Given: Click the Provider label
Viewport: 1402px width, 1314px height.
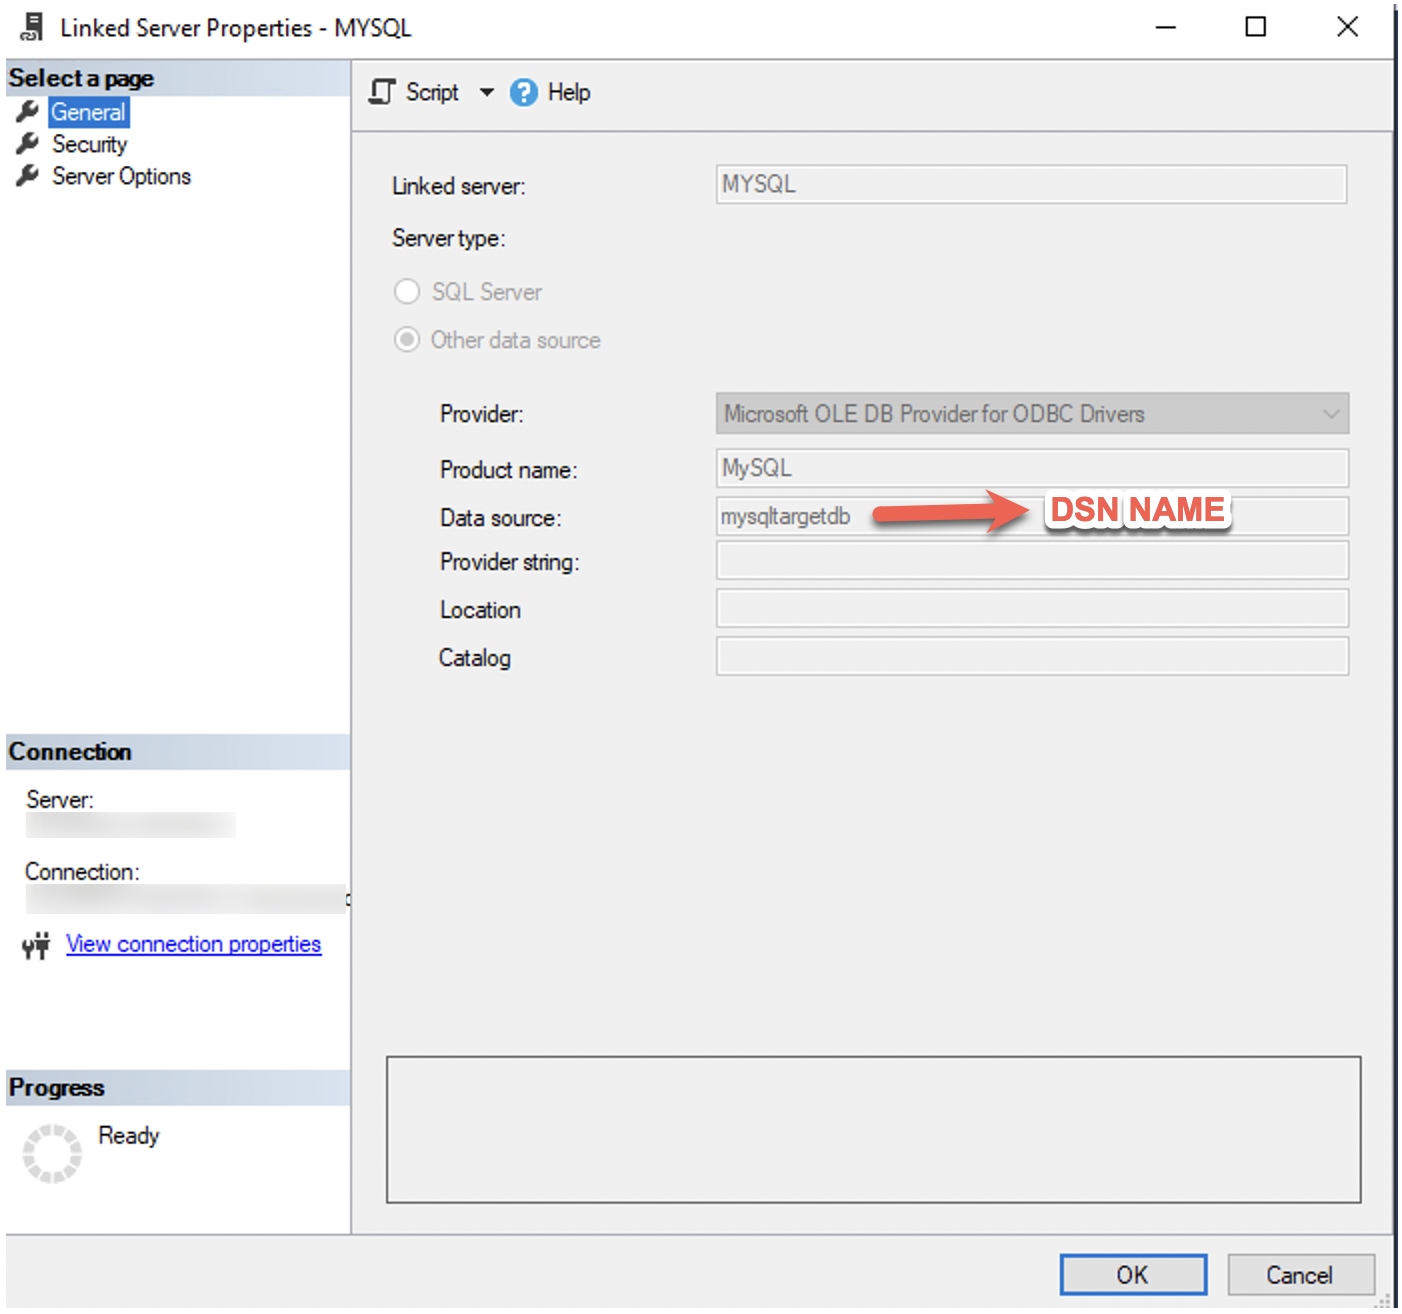Looking at the screenshot, I should (x=482, y=414).
